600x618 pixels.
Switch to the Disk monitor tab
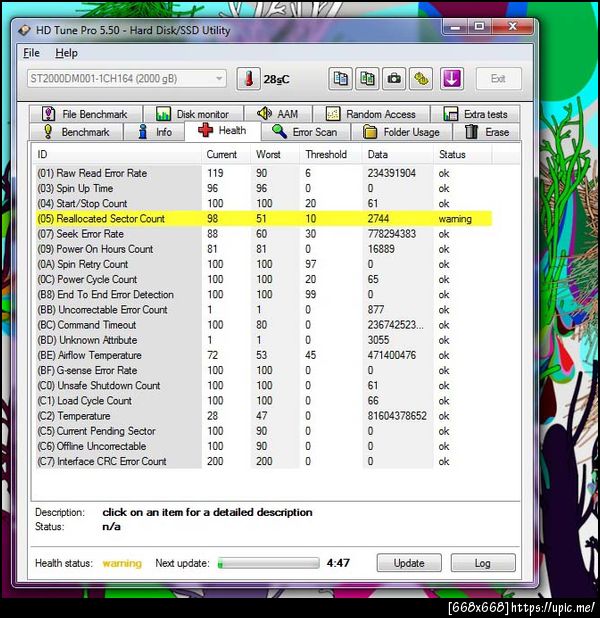(x=193, y=114)
